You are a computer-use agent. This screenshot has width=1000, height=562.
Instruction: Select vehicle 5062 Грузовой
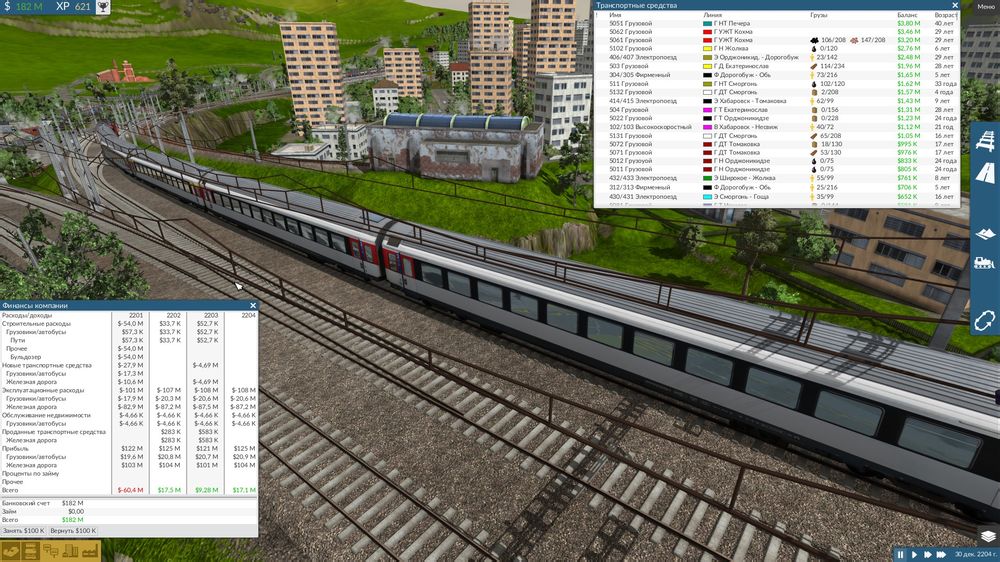pyautogui.click(x=630, y=31)
